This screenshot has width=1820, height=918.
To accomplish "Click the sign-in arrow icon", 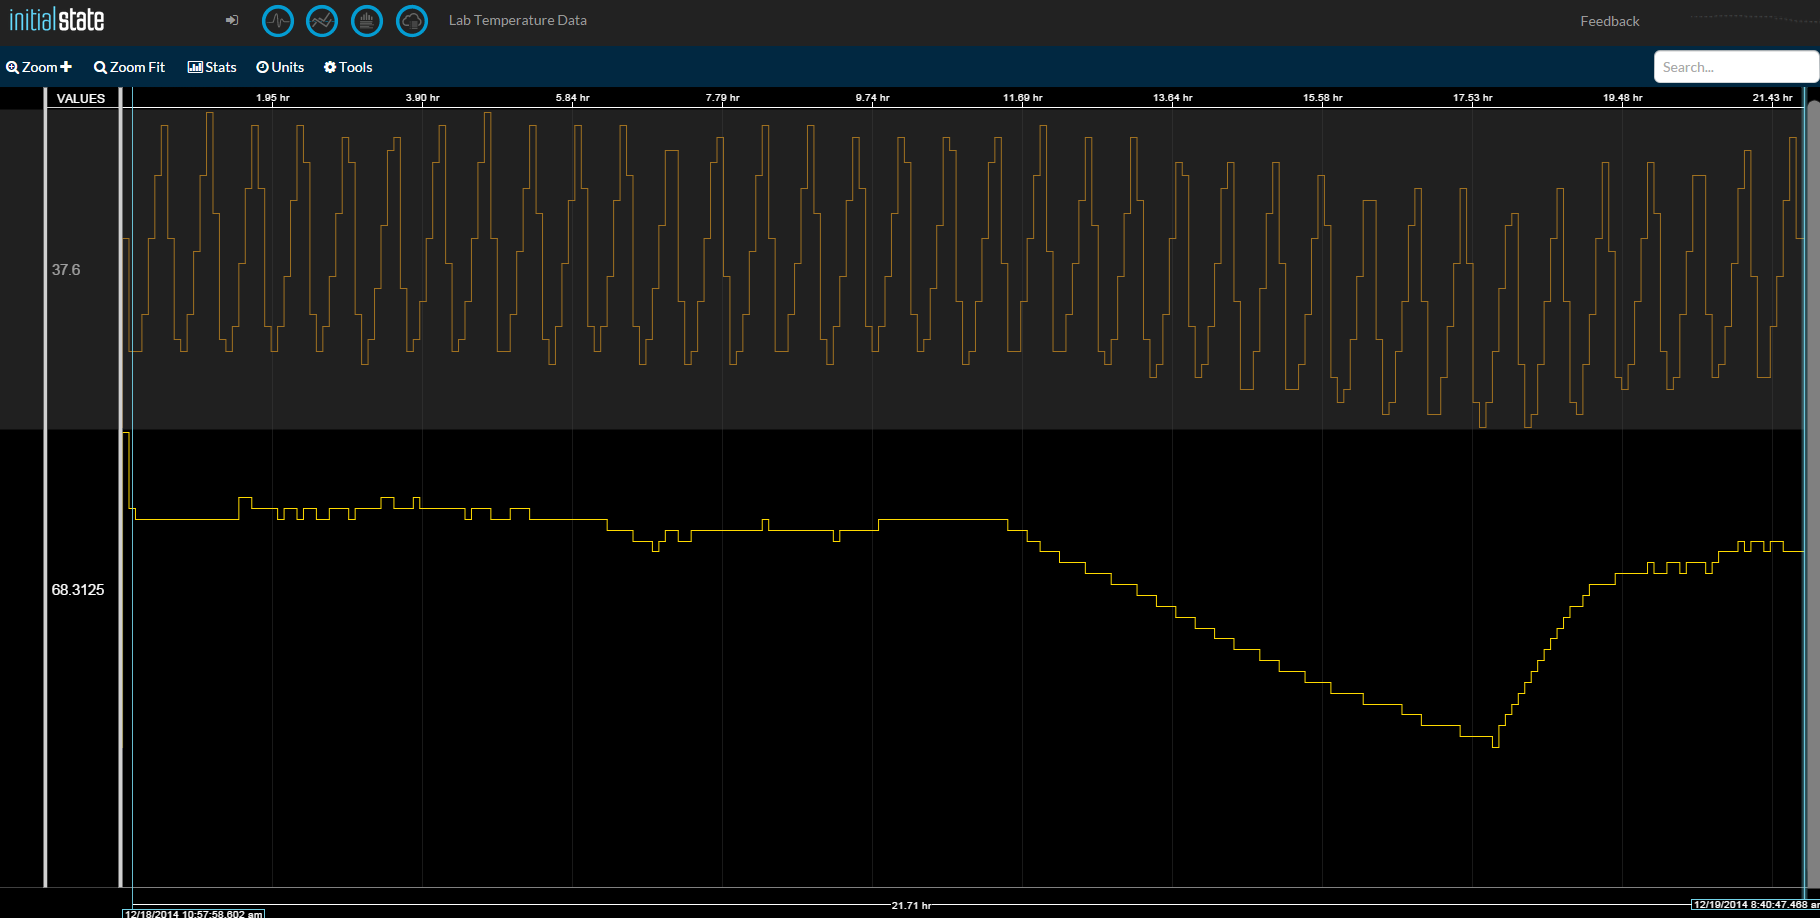I will point(232,20).
